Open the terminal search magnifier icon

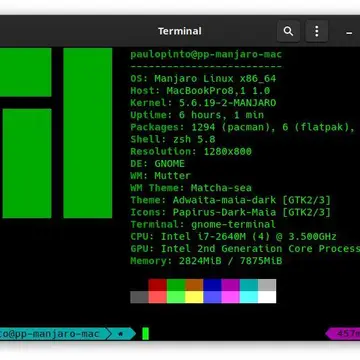click(x=288, y=31)
